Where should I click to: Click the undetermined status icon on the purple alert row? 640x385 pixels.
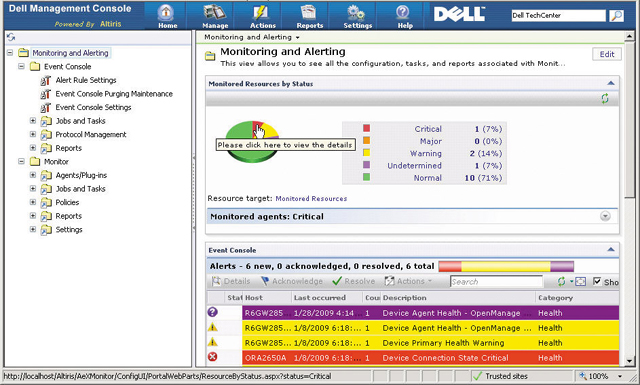(212, 312)
